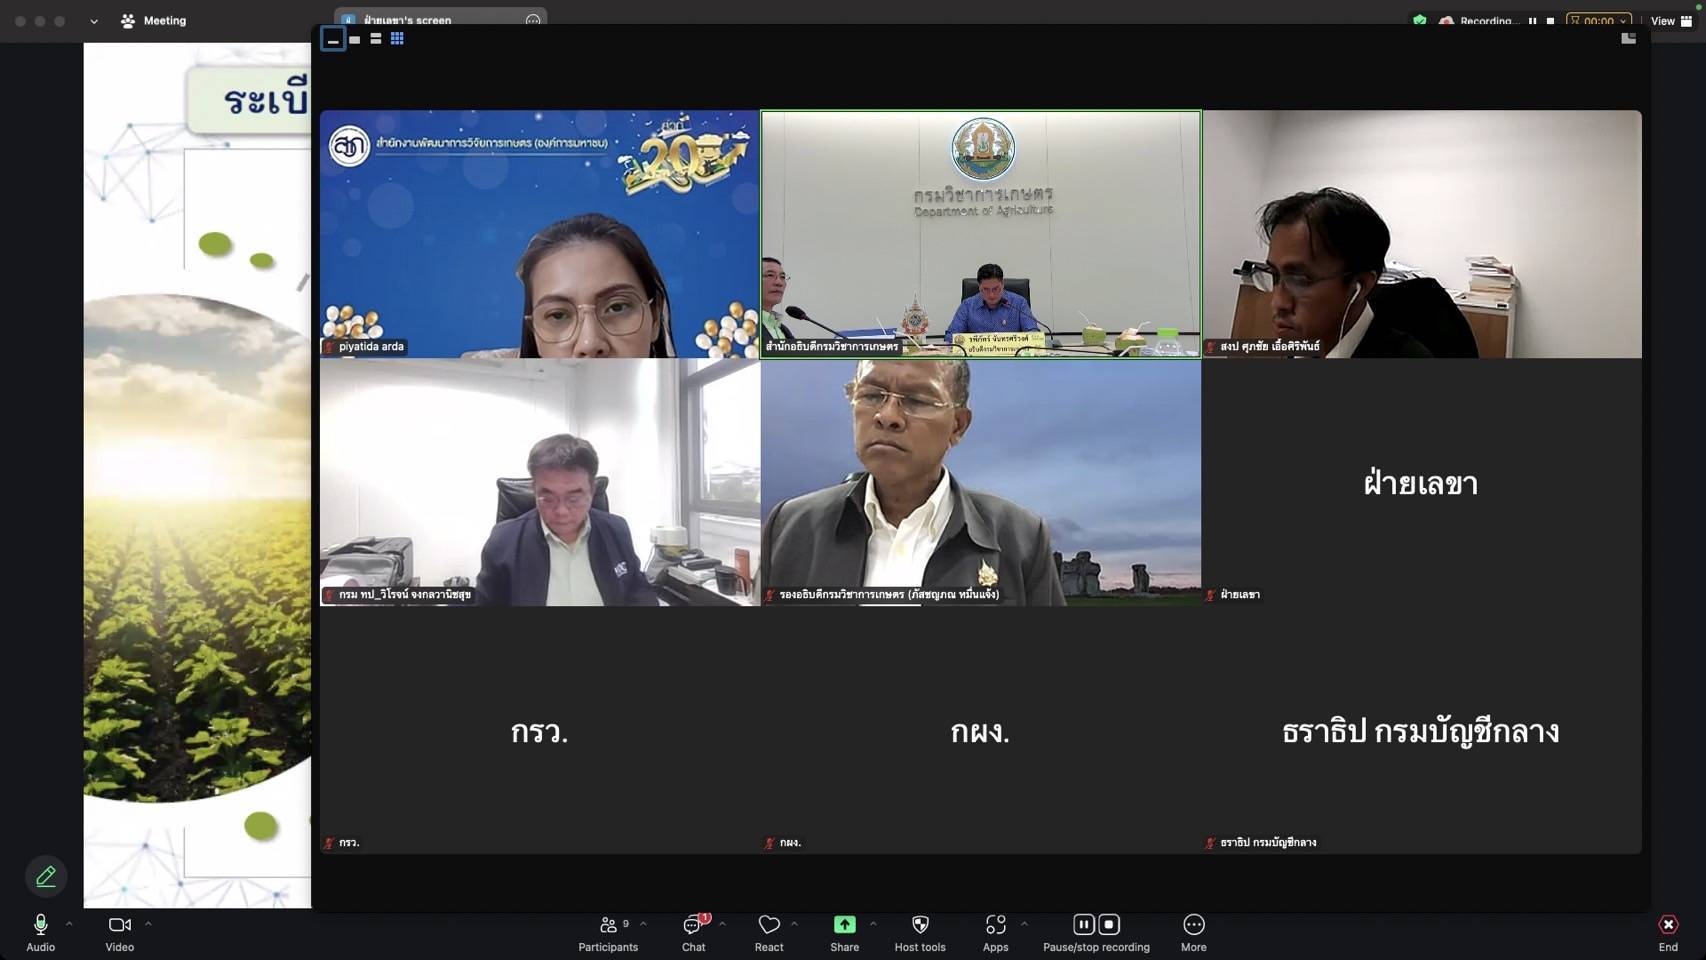Click the Meeting title button
The width and height of the screenshot is (1706, 960).
154,21
